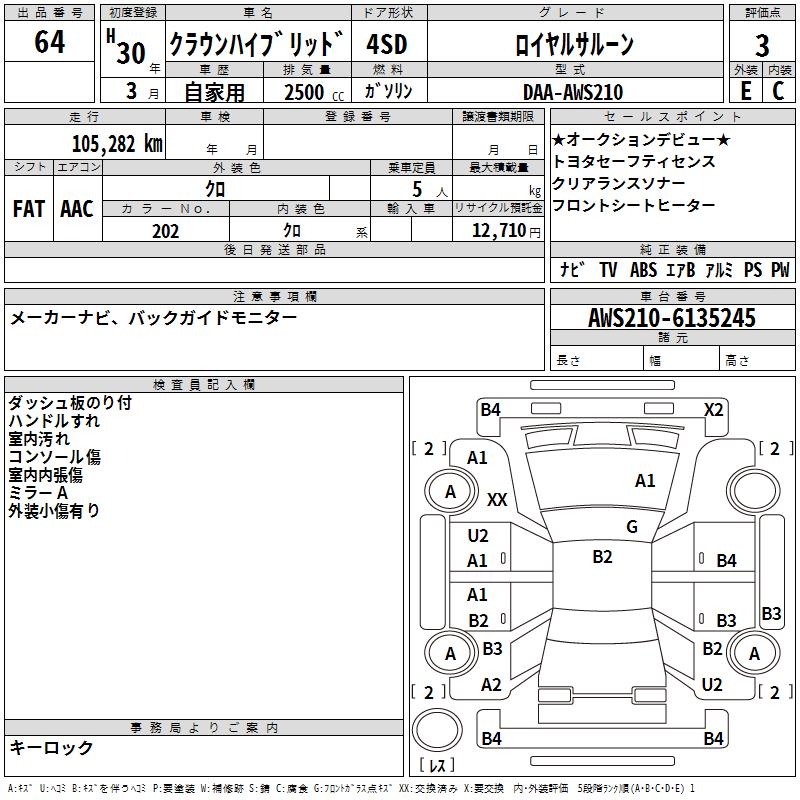Click header "後日発送部品"
This screenshot has height=800, width=800.
click(x=274, y=249)
